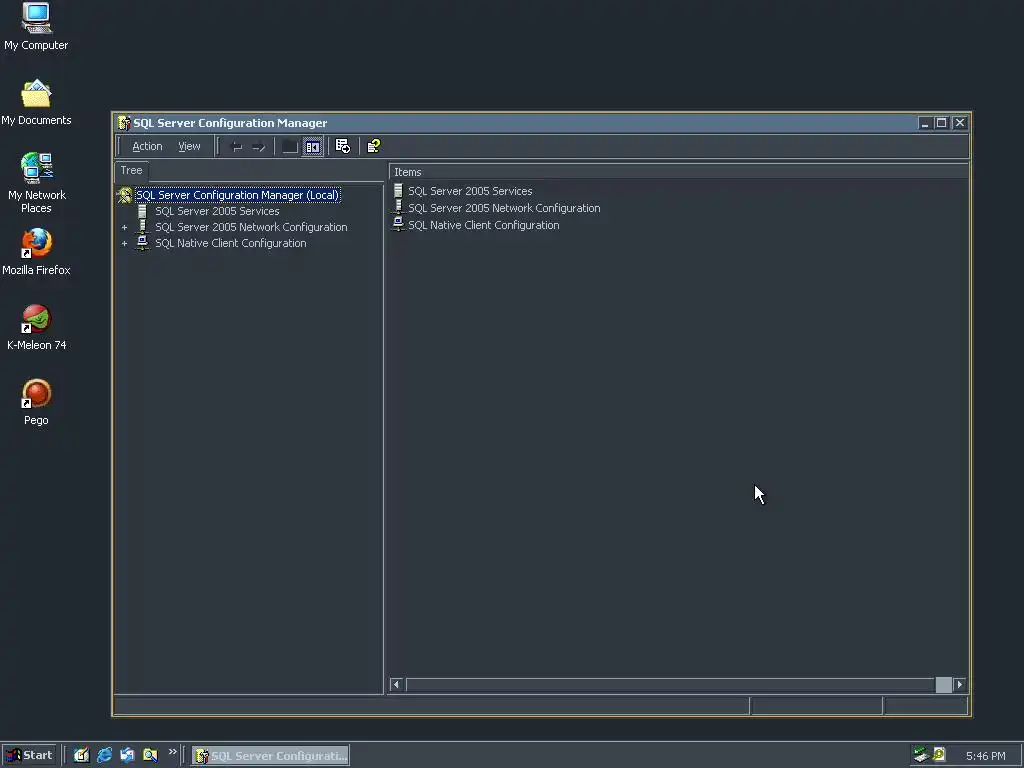Click the Help toolbar icon
The width and height of the screenshot is (1024, 768).
click(x=374, y=146)
